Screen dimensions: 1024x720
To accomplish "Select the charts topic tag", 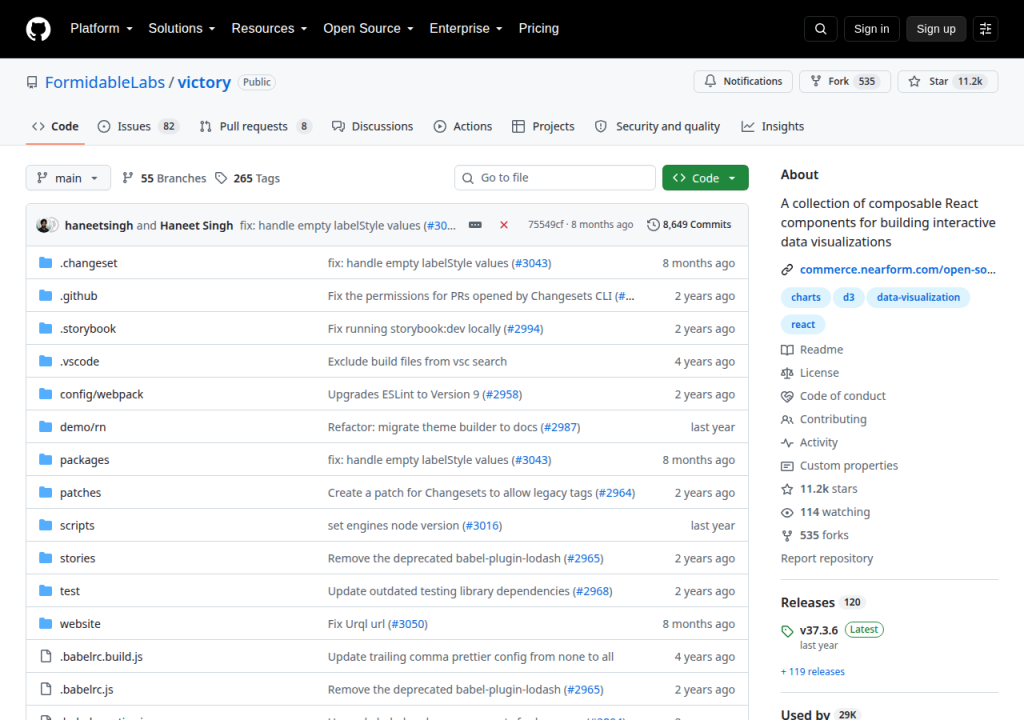I will (805, 297).
